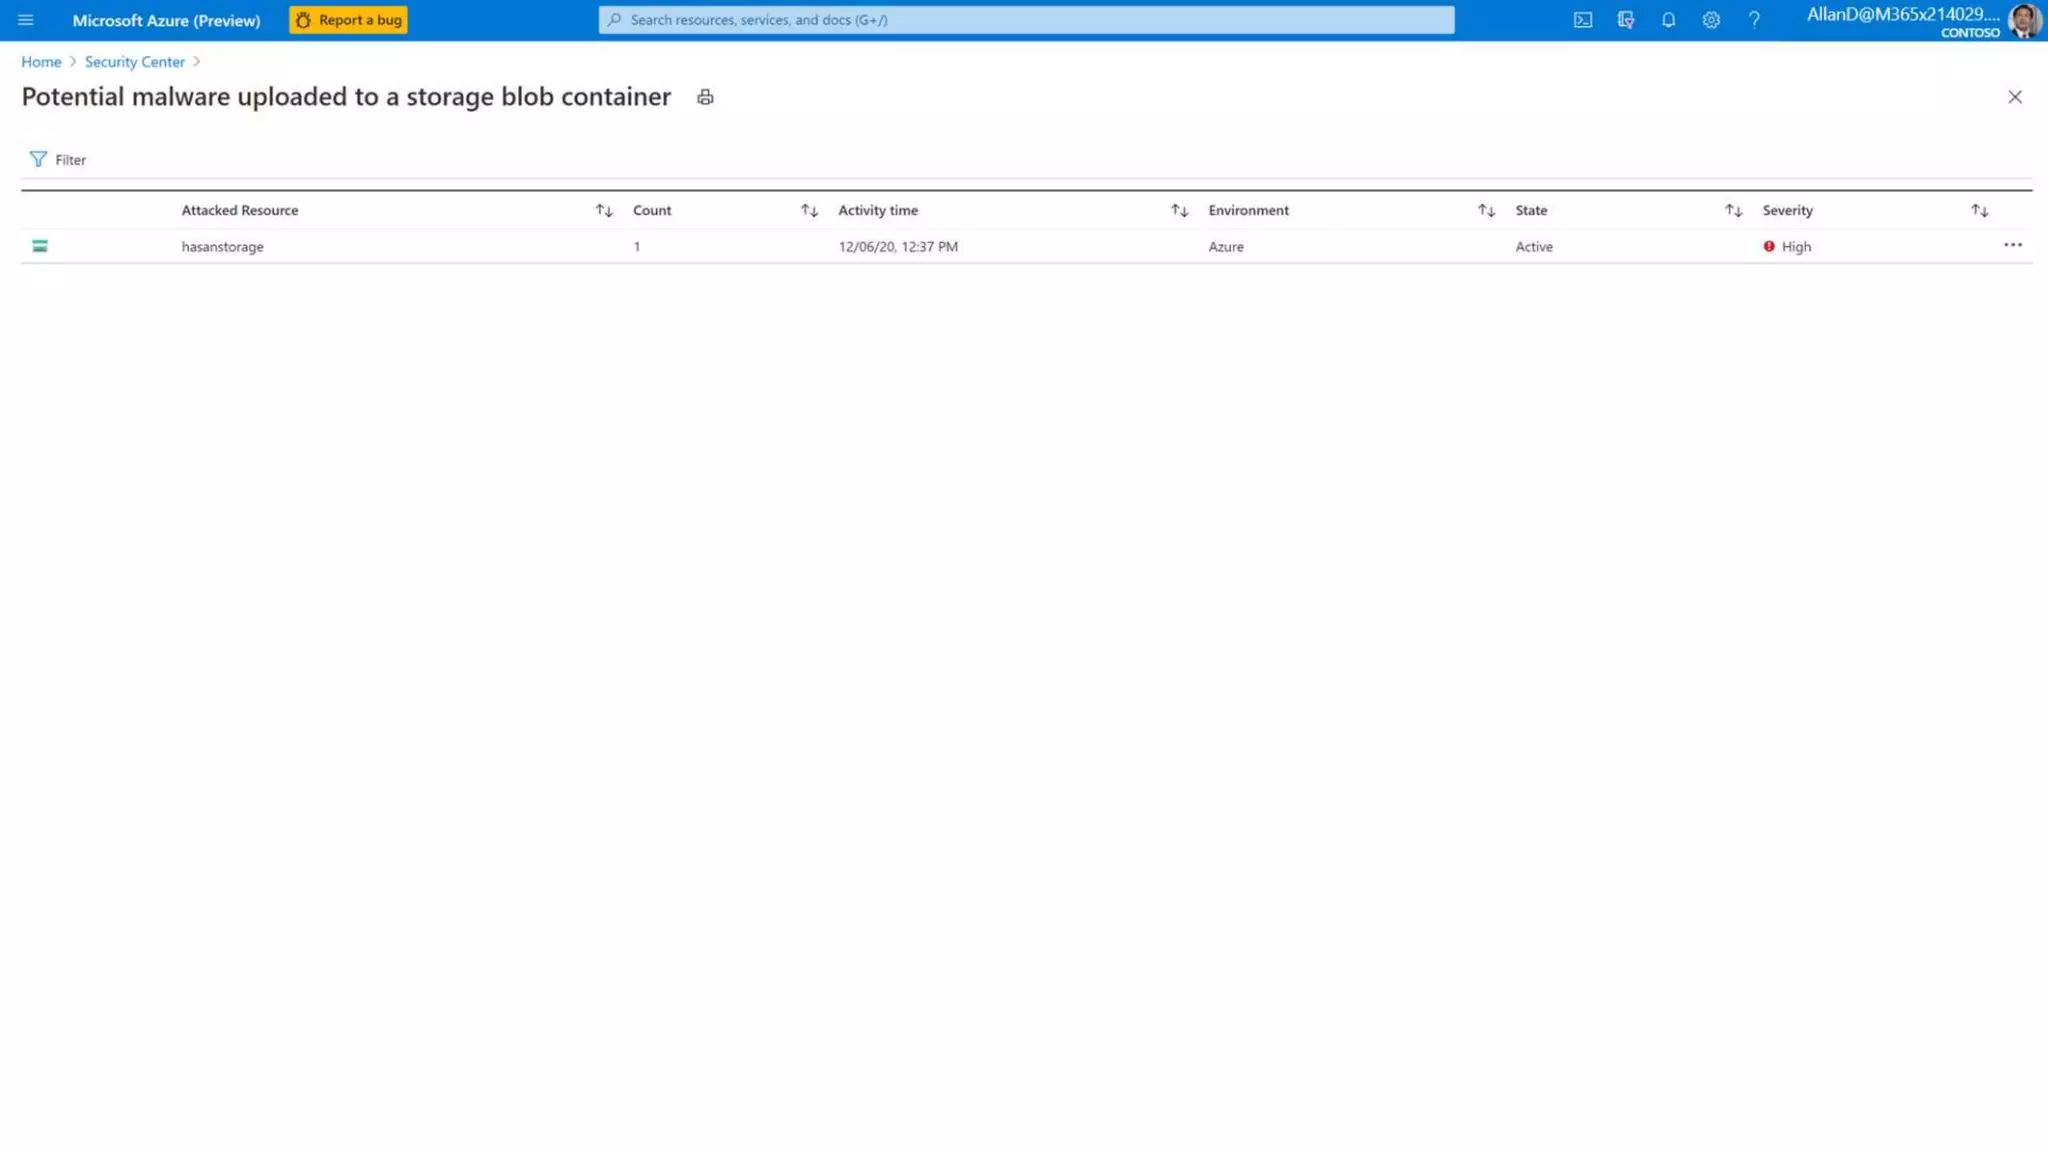Sort by Severity column arrows
Screen dimensions: 2048x1152
coord(1979,210)
